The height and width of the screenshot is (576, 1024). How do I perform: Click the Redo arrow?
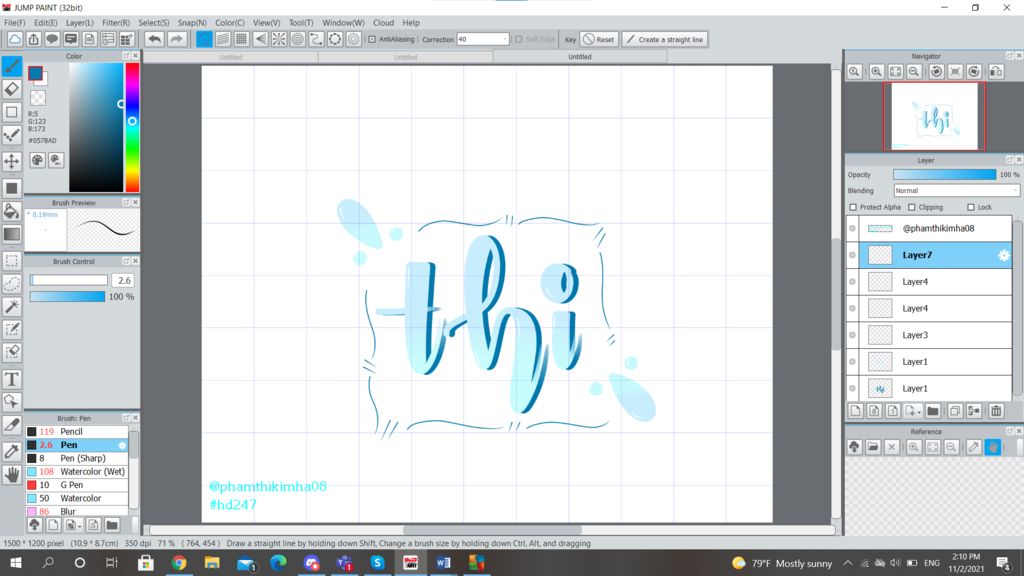pos(176,39)
